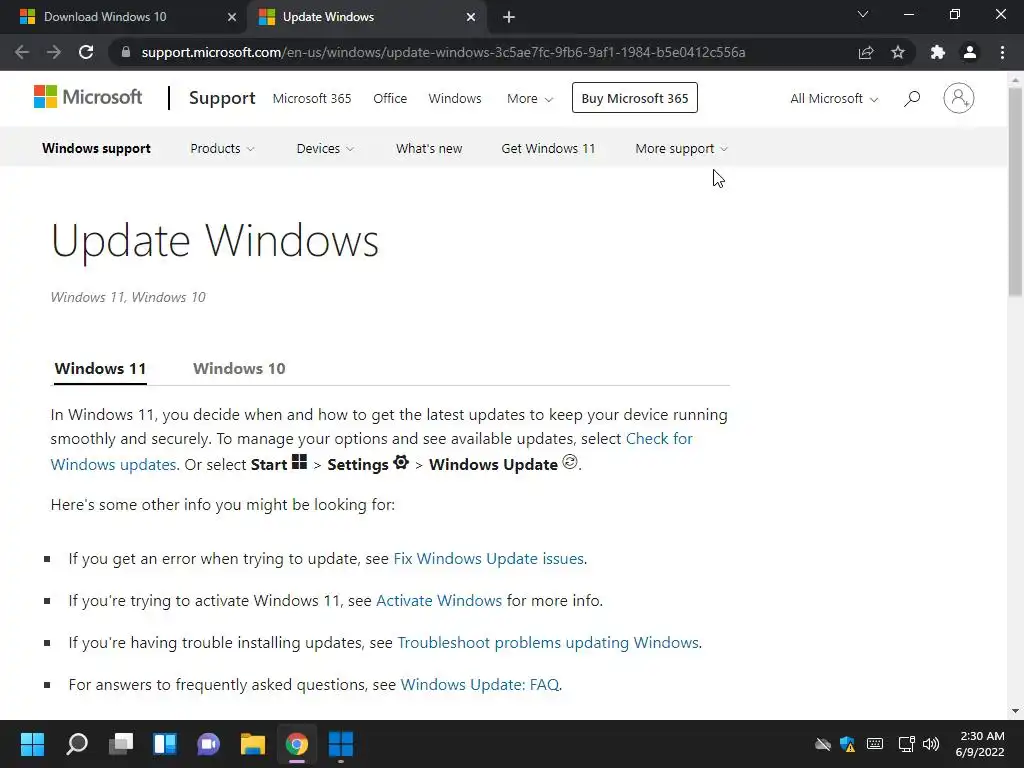Image resolution: width=1024 pixels, height=768 pixels.
Task: Open the Get Windows 11 menu item
Action: [x=548, y=149]
